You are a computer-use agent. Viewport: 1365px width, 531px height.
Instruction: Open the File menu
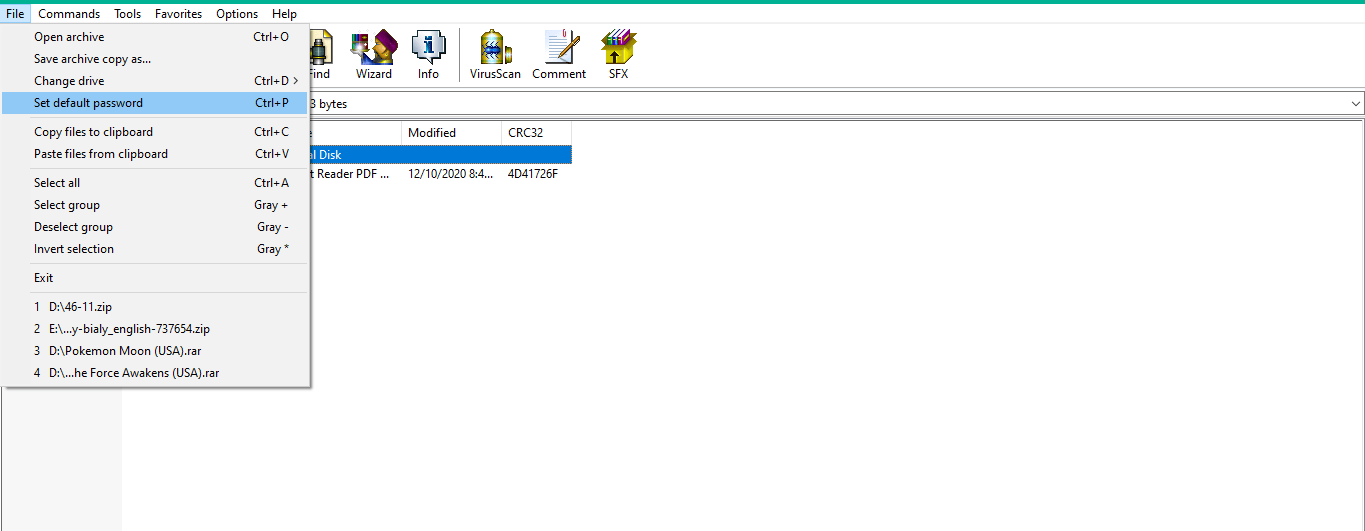(x=15, y=14)
